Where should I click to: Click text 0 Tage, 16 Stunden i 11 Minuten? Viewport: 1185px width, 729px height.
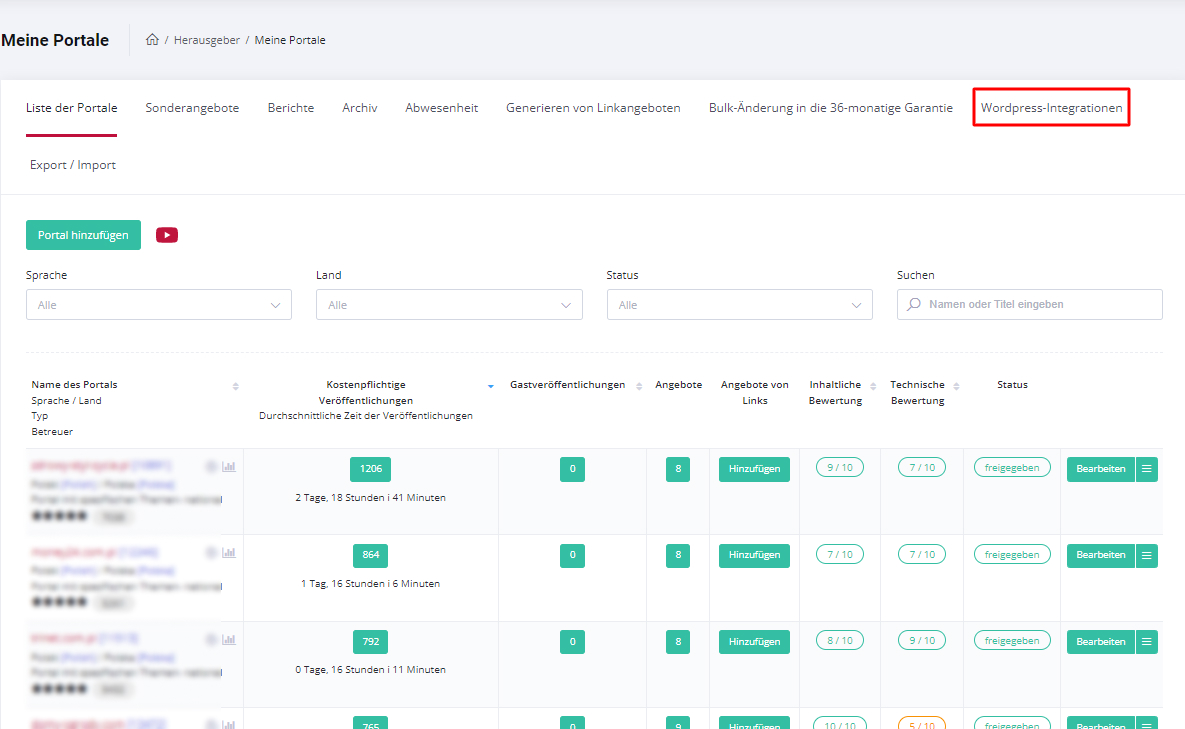tap(370, 670)
